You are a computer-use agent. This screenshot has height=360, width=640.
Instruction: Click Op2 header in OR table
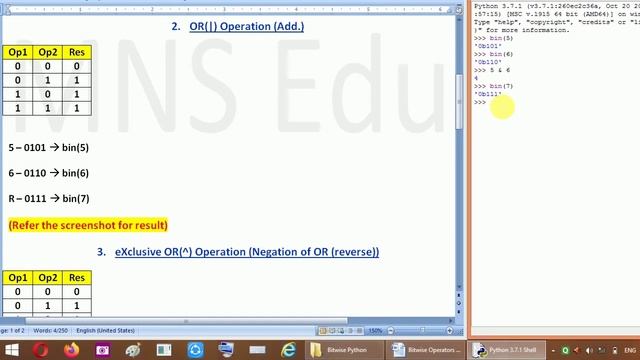(x=48, y=52)
